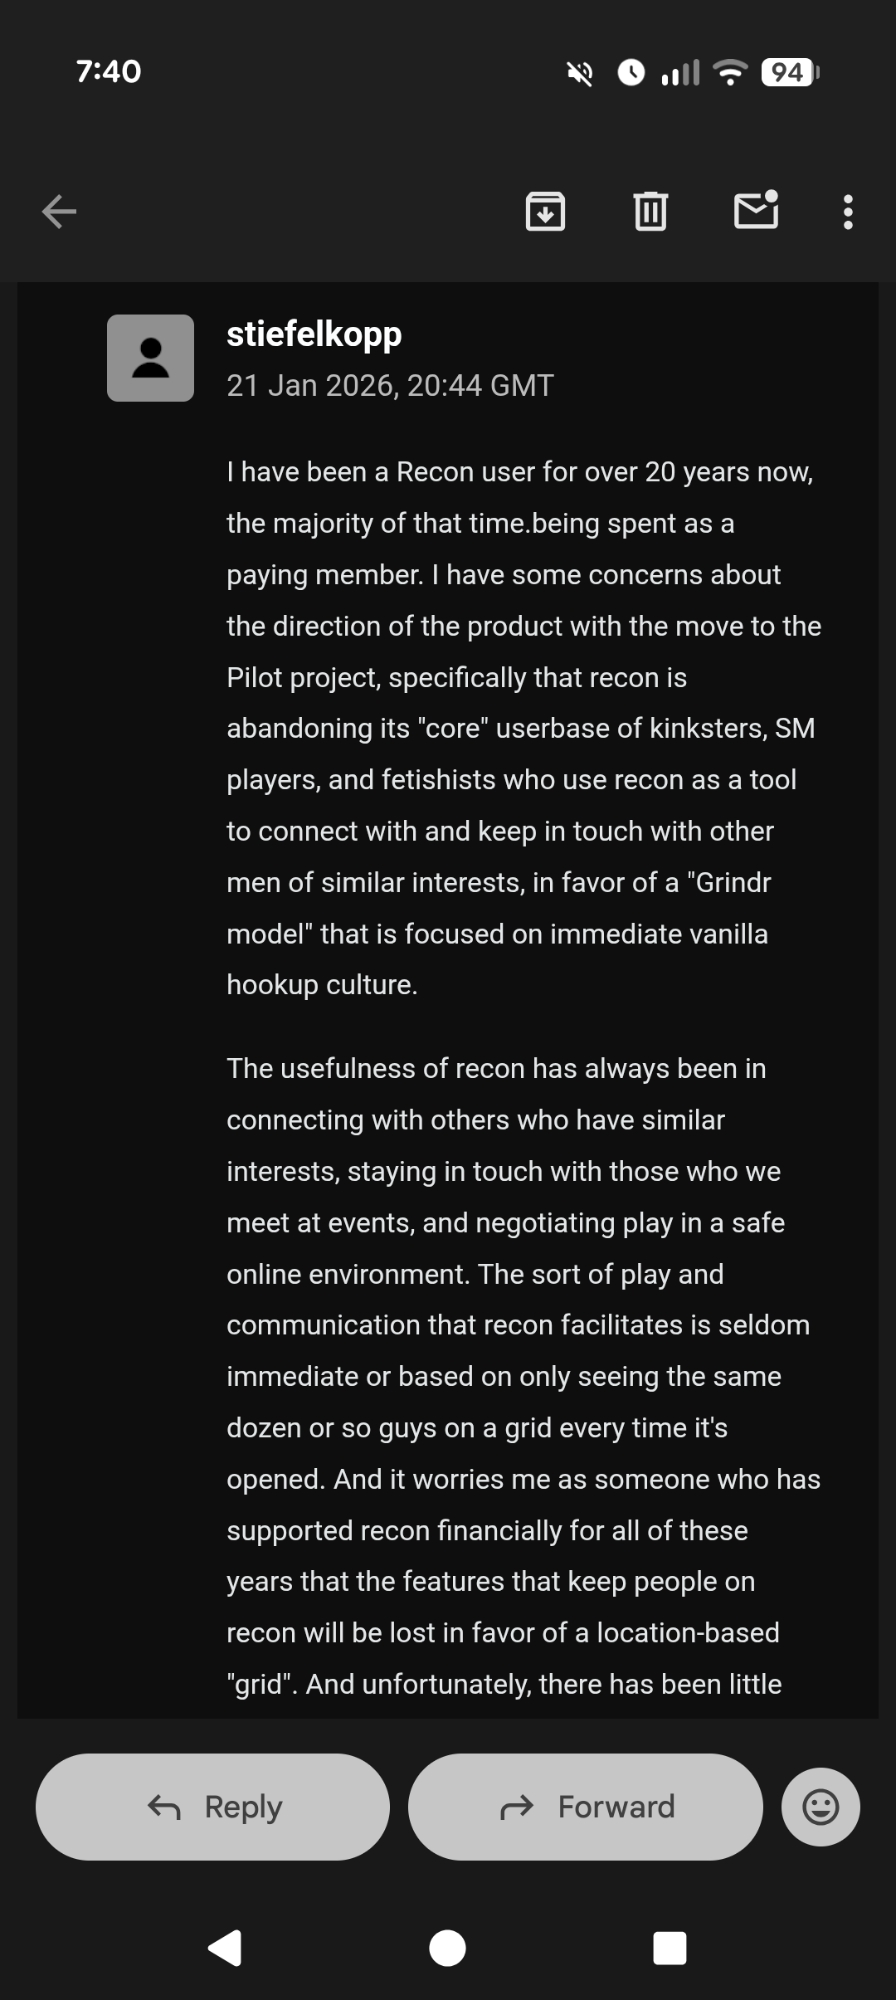Mark email as unread
The height and width of the screenshot is (2000, 896).
pos(756,210)
